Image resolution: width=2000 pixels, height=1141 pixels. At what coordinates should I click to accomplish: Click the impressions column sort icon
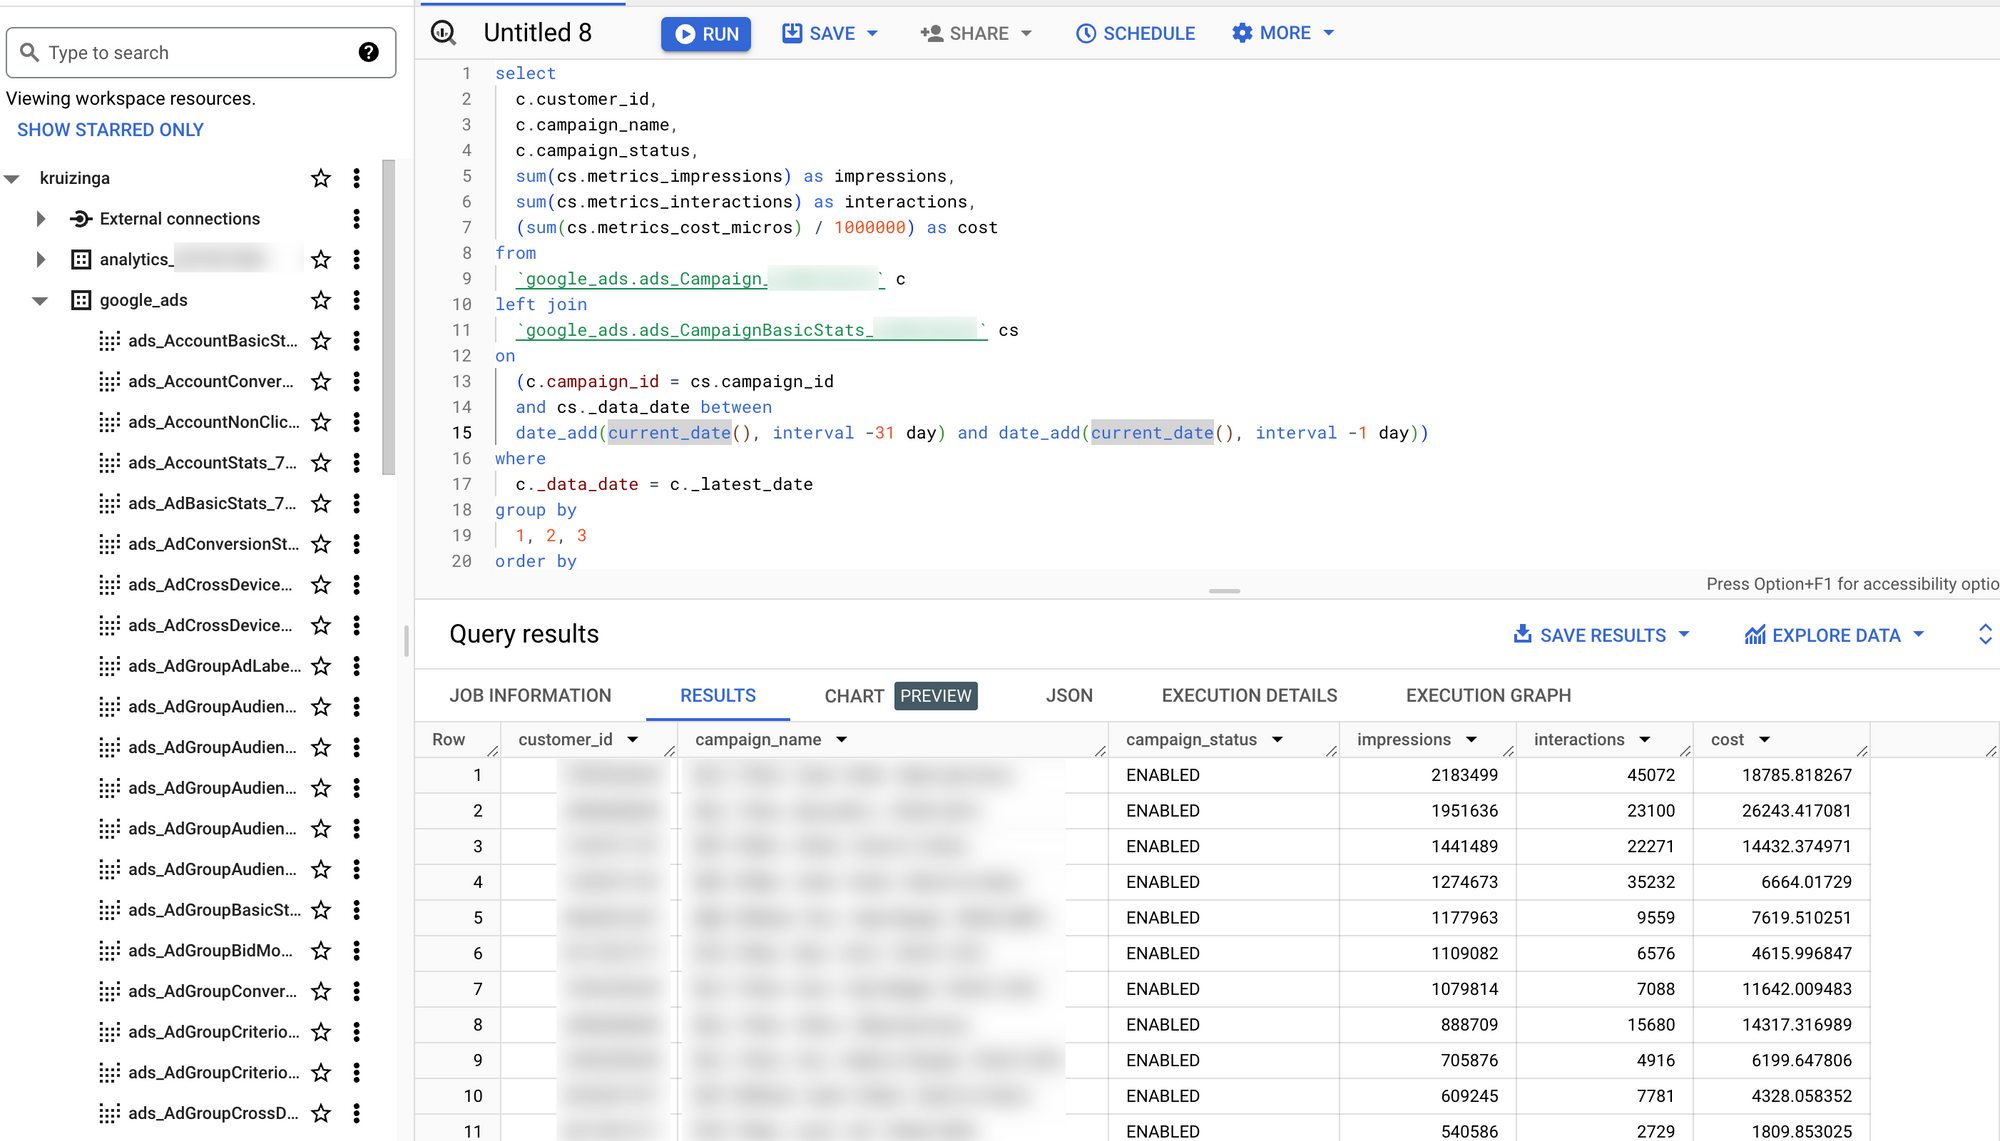(1474, 740)
